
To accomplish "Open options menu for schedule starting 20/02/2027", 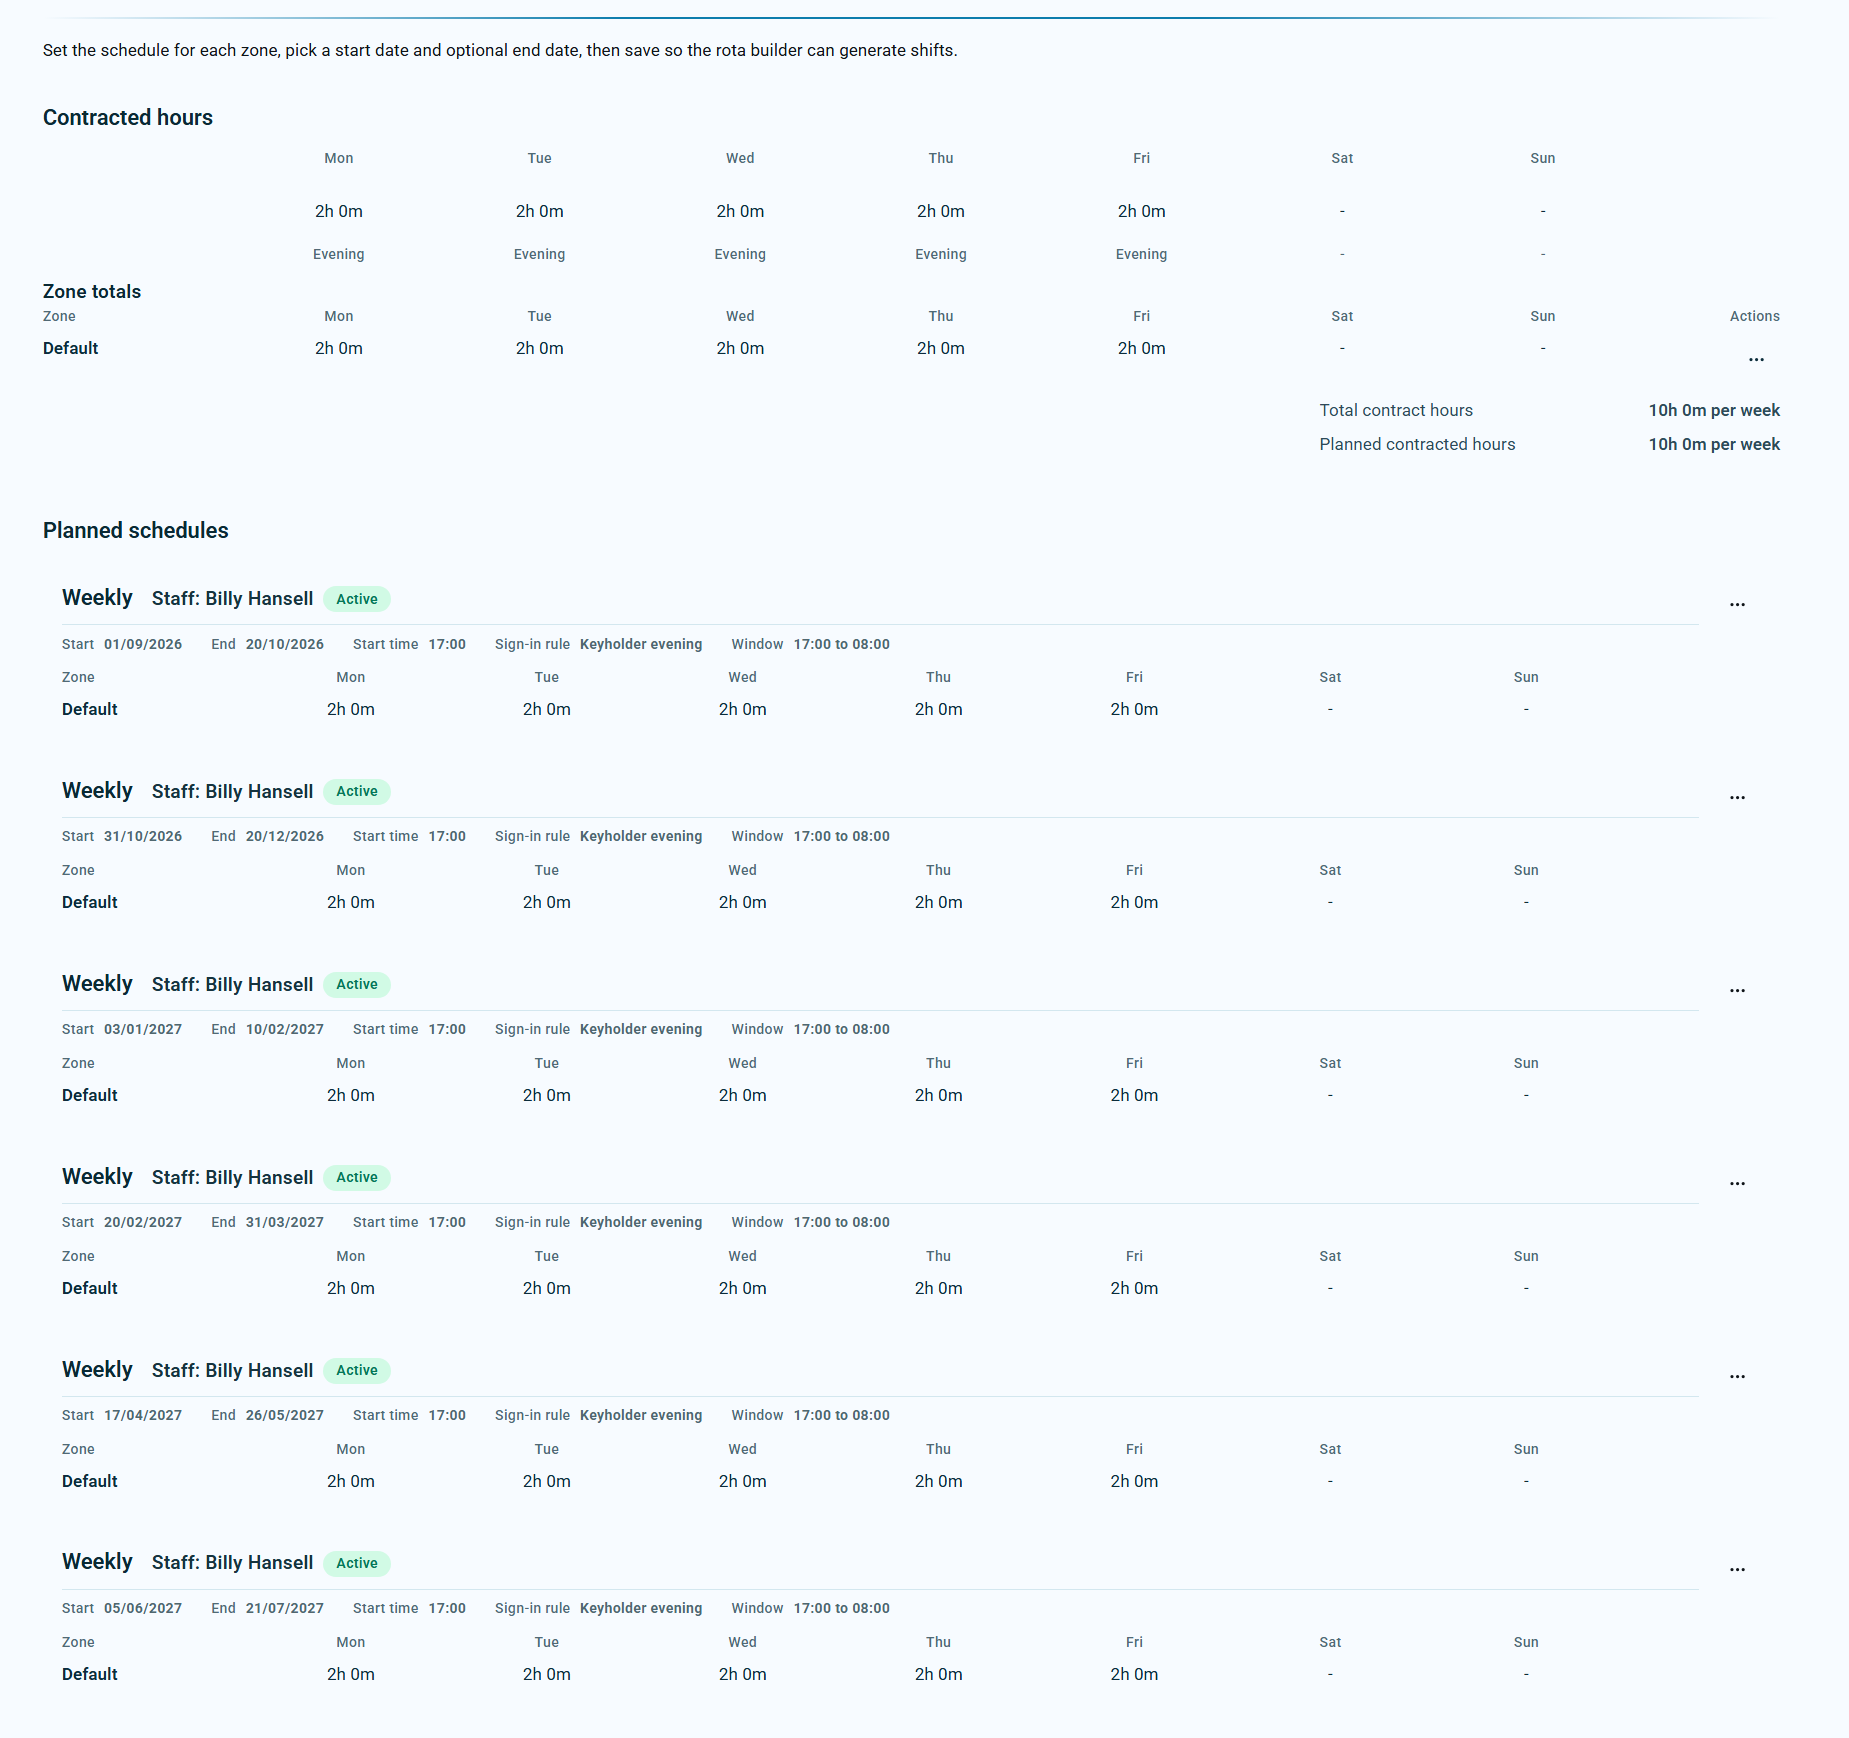I will (x=1737, y=1183).
